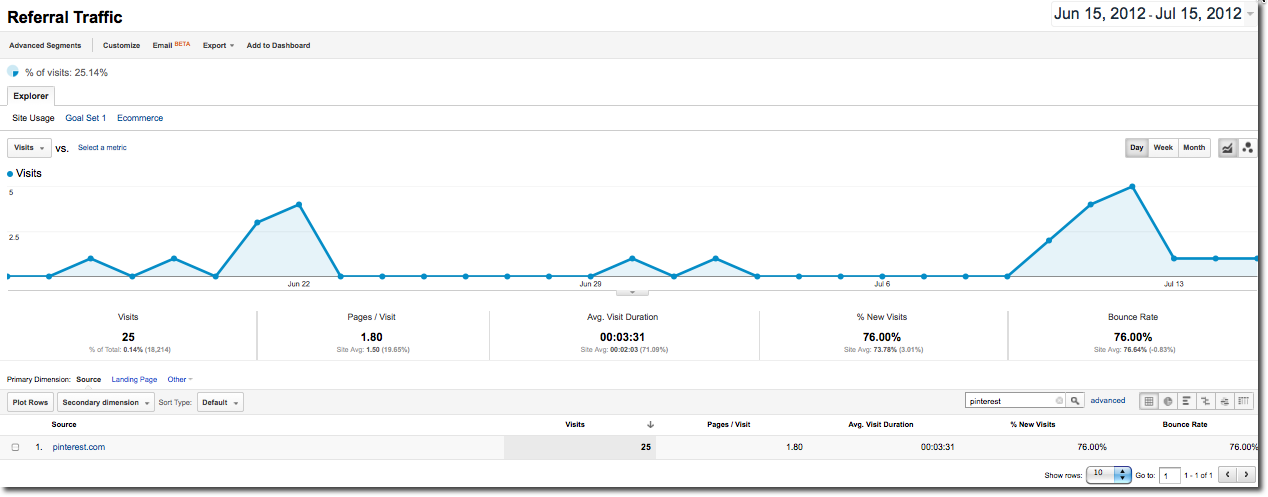The height and width of the screenshot is (497, 1268).
Task: Click the Go to page input field
Action: coord(1169,475)
